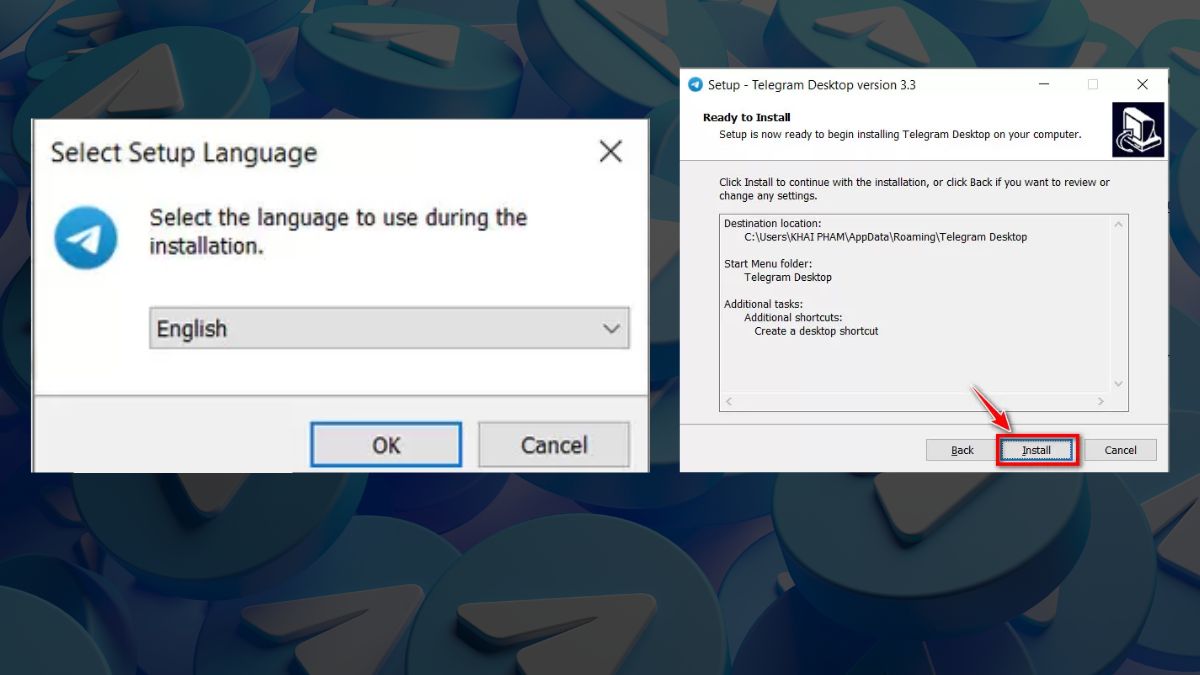Click the Install button in Setup

(1037, 450)
